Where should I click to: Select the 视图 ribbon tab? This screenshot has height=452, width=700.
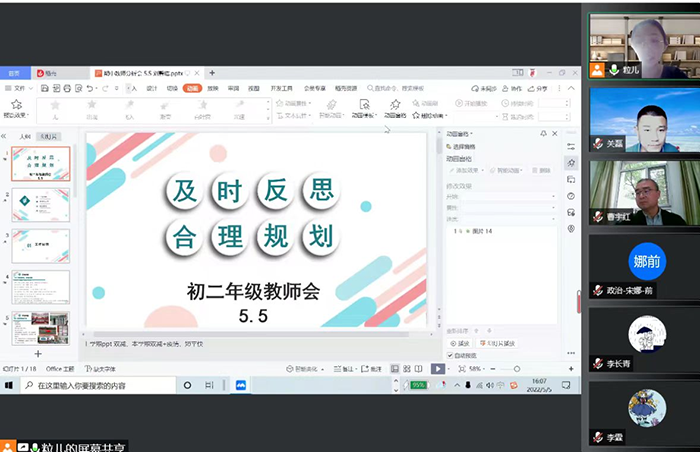[x=254, y=88]
